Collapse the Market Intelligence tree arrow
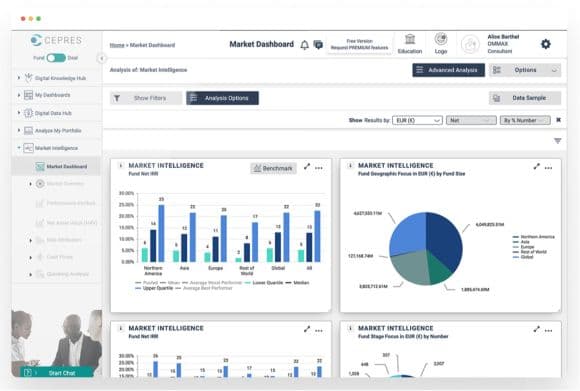This screenshot has width=580, height=391. [x=19, y=148]
